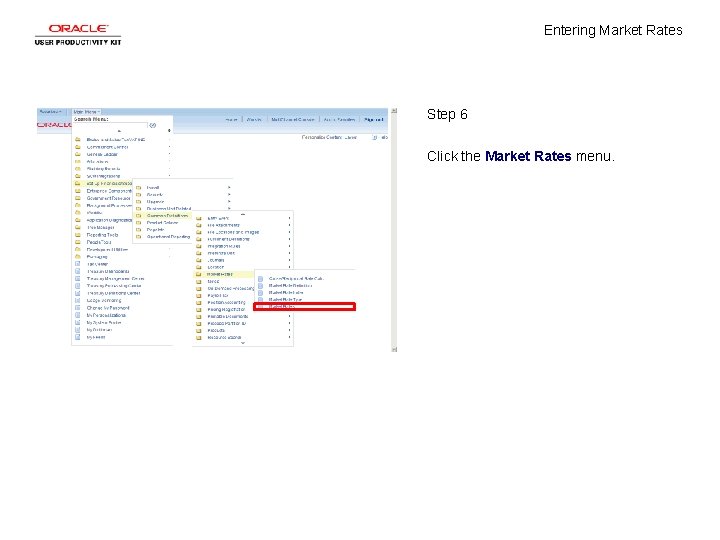Open File Locations and Images folder

coord(233,232)
